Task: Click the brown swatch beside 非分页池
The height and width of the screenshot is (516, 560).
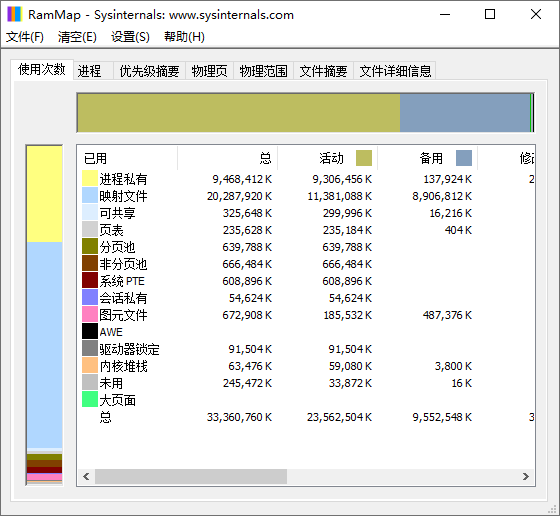Action: 90,264
